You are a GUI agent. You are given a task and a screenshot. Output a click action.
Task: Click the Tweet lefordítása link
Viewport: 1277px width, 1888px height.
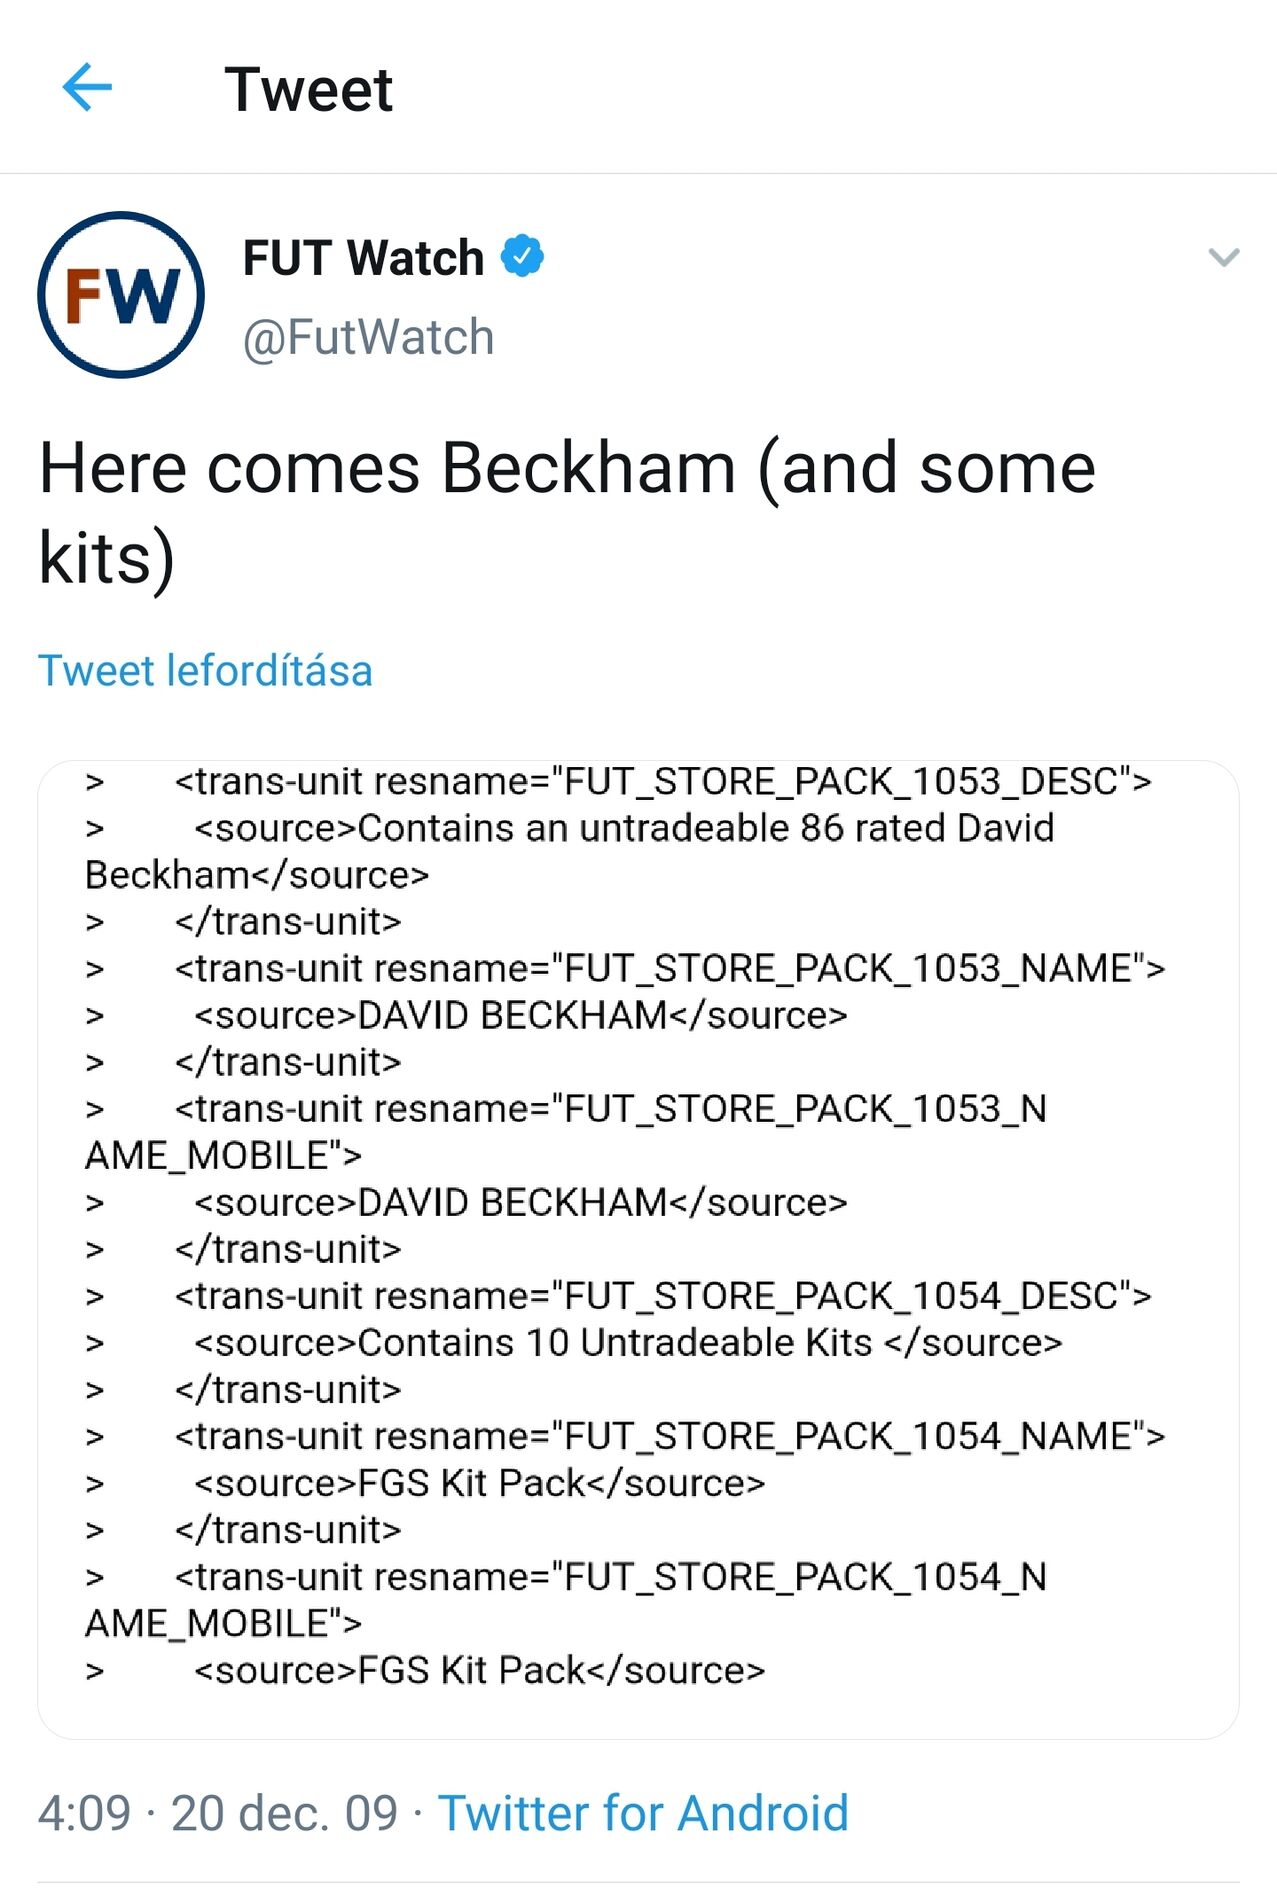click(x=205, y=670)
